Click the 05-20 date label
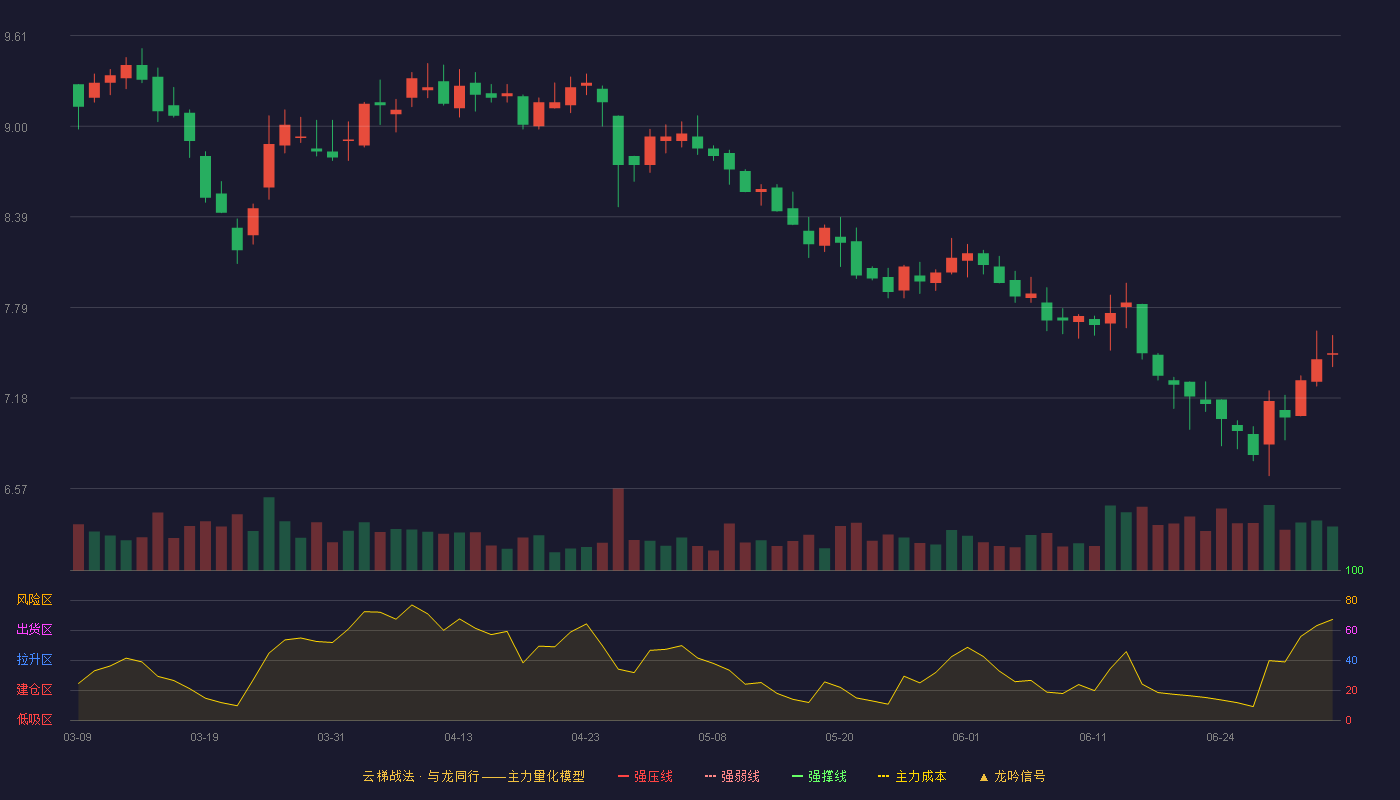The height and width of the screenshot is (800, 1400). tap(839, 737)
